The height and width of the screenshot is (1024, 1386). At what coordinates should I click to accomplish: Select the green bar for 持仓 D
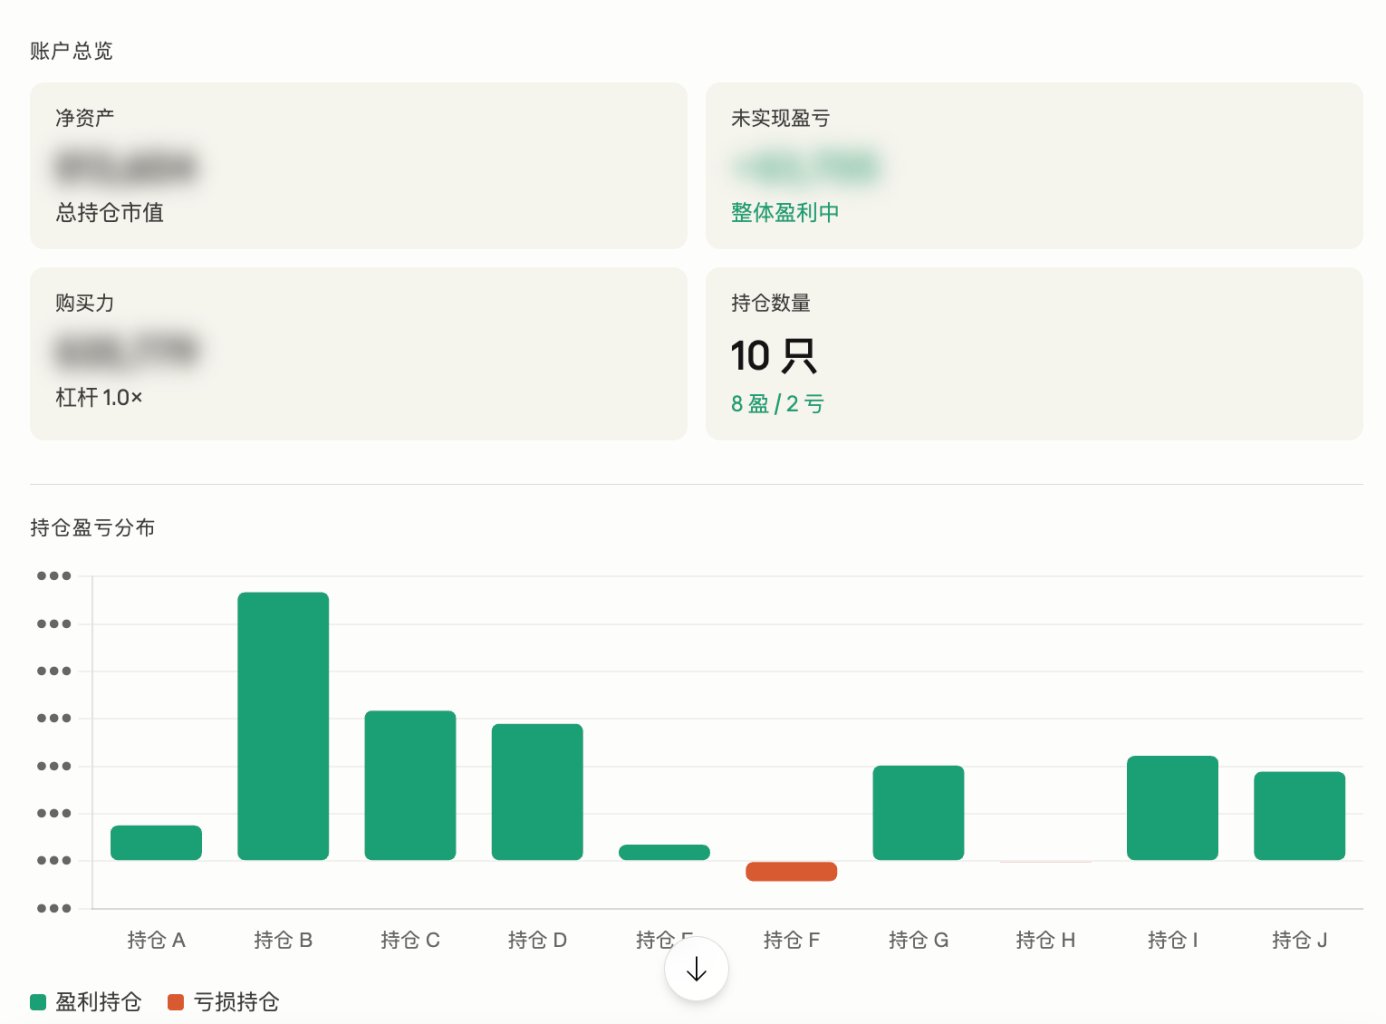point(537,792)
